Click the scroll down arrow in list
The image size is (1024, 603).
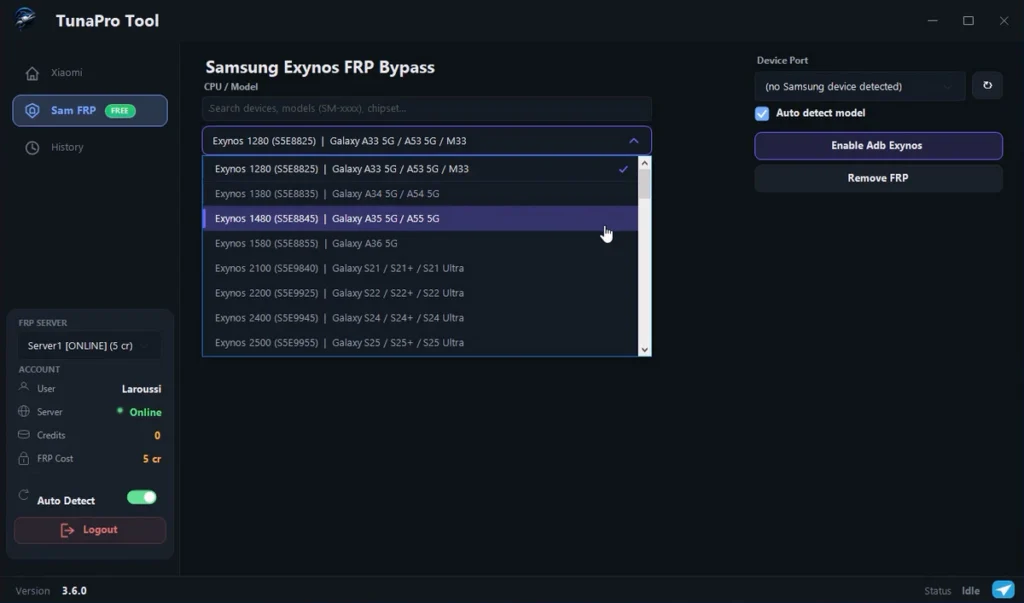click(645, 350)
